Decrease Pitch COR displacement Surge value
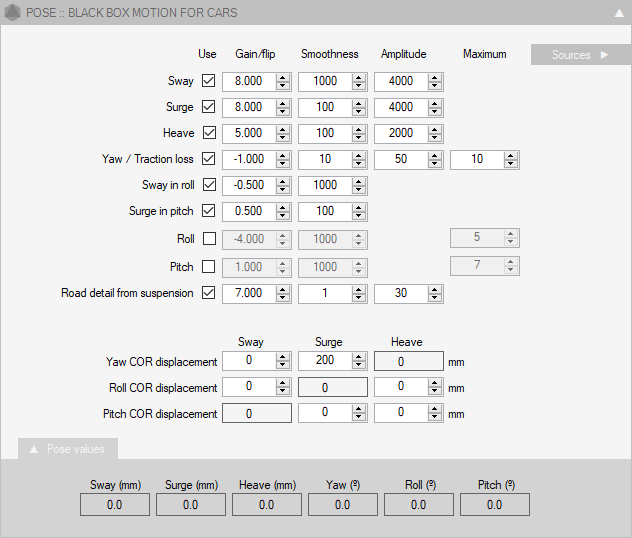 click(x=359, y=417)
